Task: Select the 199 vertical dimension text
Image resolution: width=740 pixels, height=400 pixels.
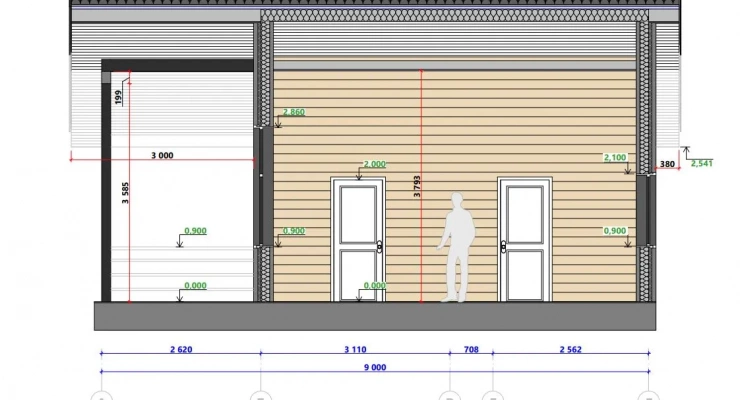Action: pyautogui.click(x=118, y=97)
